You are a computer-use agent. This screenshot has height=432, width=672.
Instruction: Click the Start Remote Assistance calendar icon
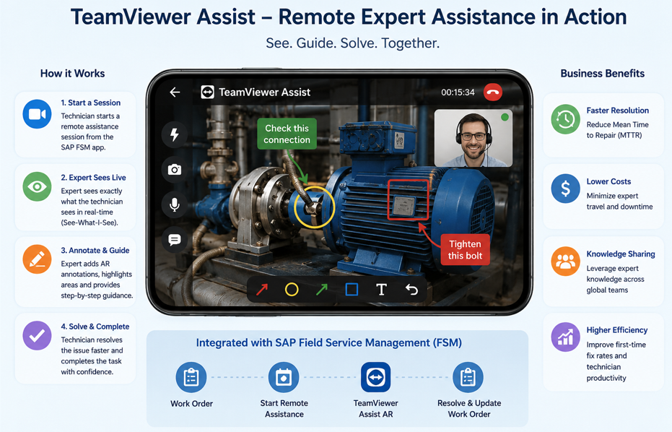pos(283,378)
